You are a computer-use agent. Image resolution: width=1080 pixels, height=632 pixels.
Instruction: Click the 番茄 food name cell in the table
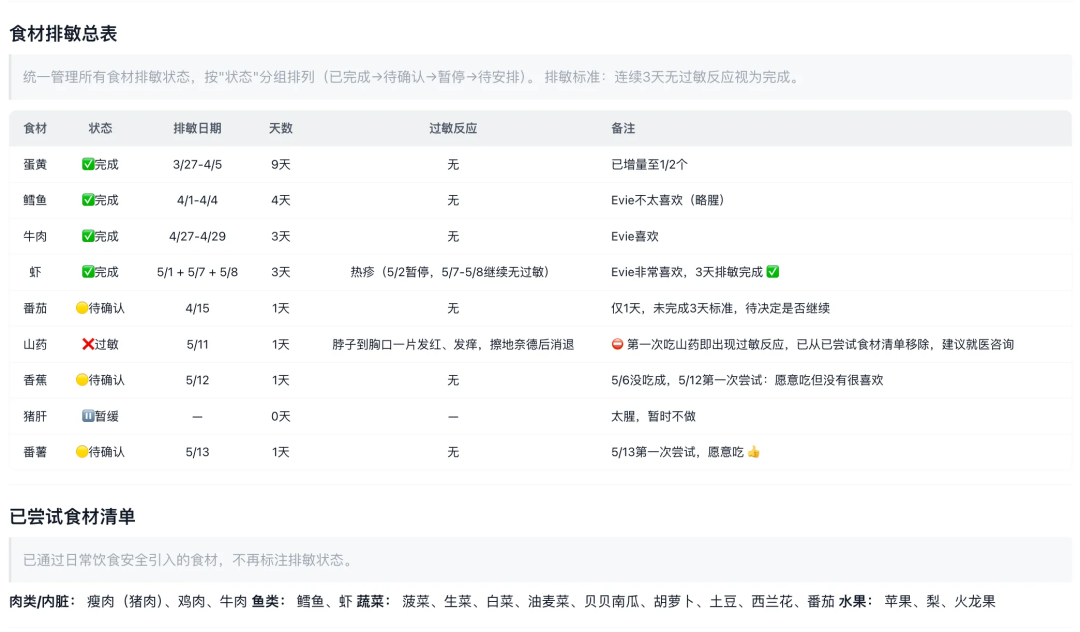[35, 308]
